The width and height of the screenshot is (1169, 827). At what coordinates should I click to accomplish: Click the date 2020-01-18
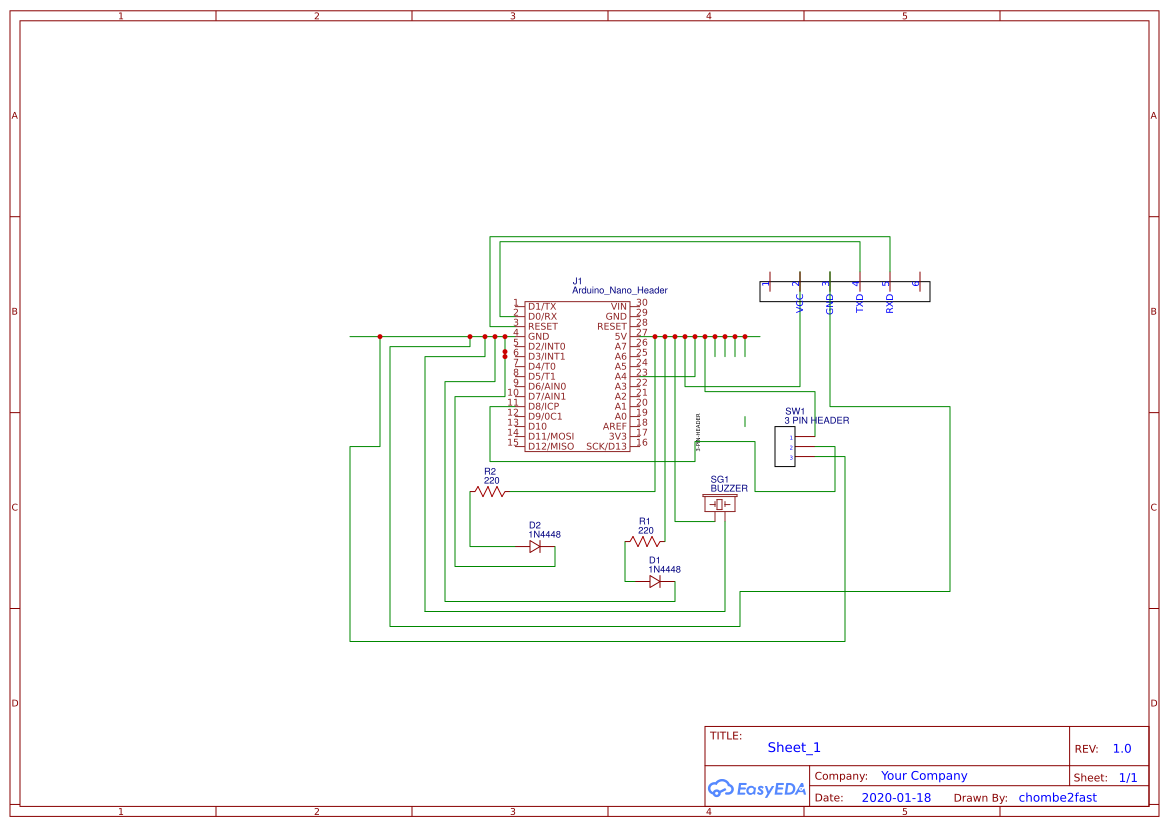click(x=896, y=797)
